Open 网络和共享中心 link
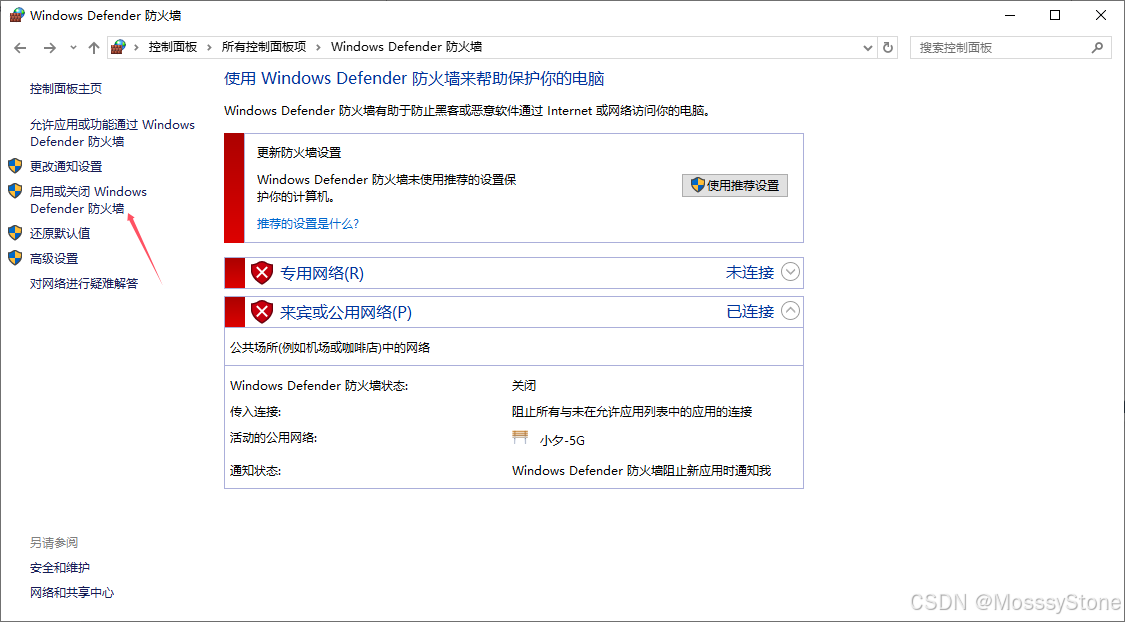 click(72, 593)
